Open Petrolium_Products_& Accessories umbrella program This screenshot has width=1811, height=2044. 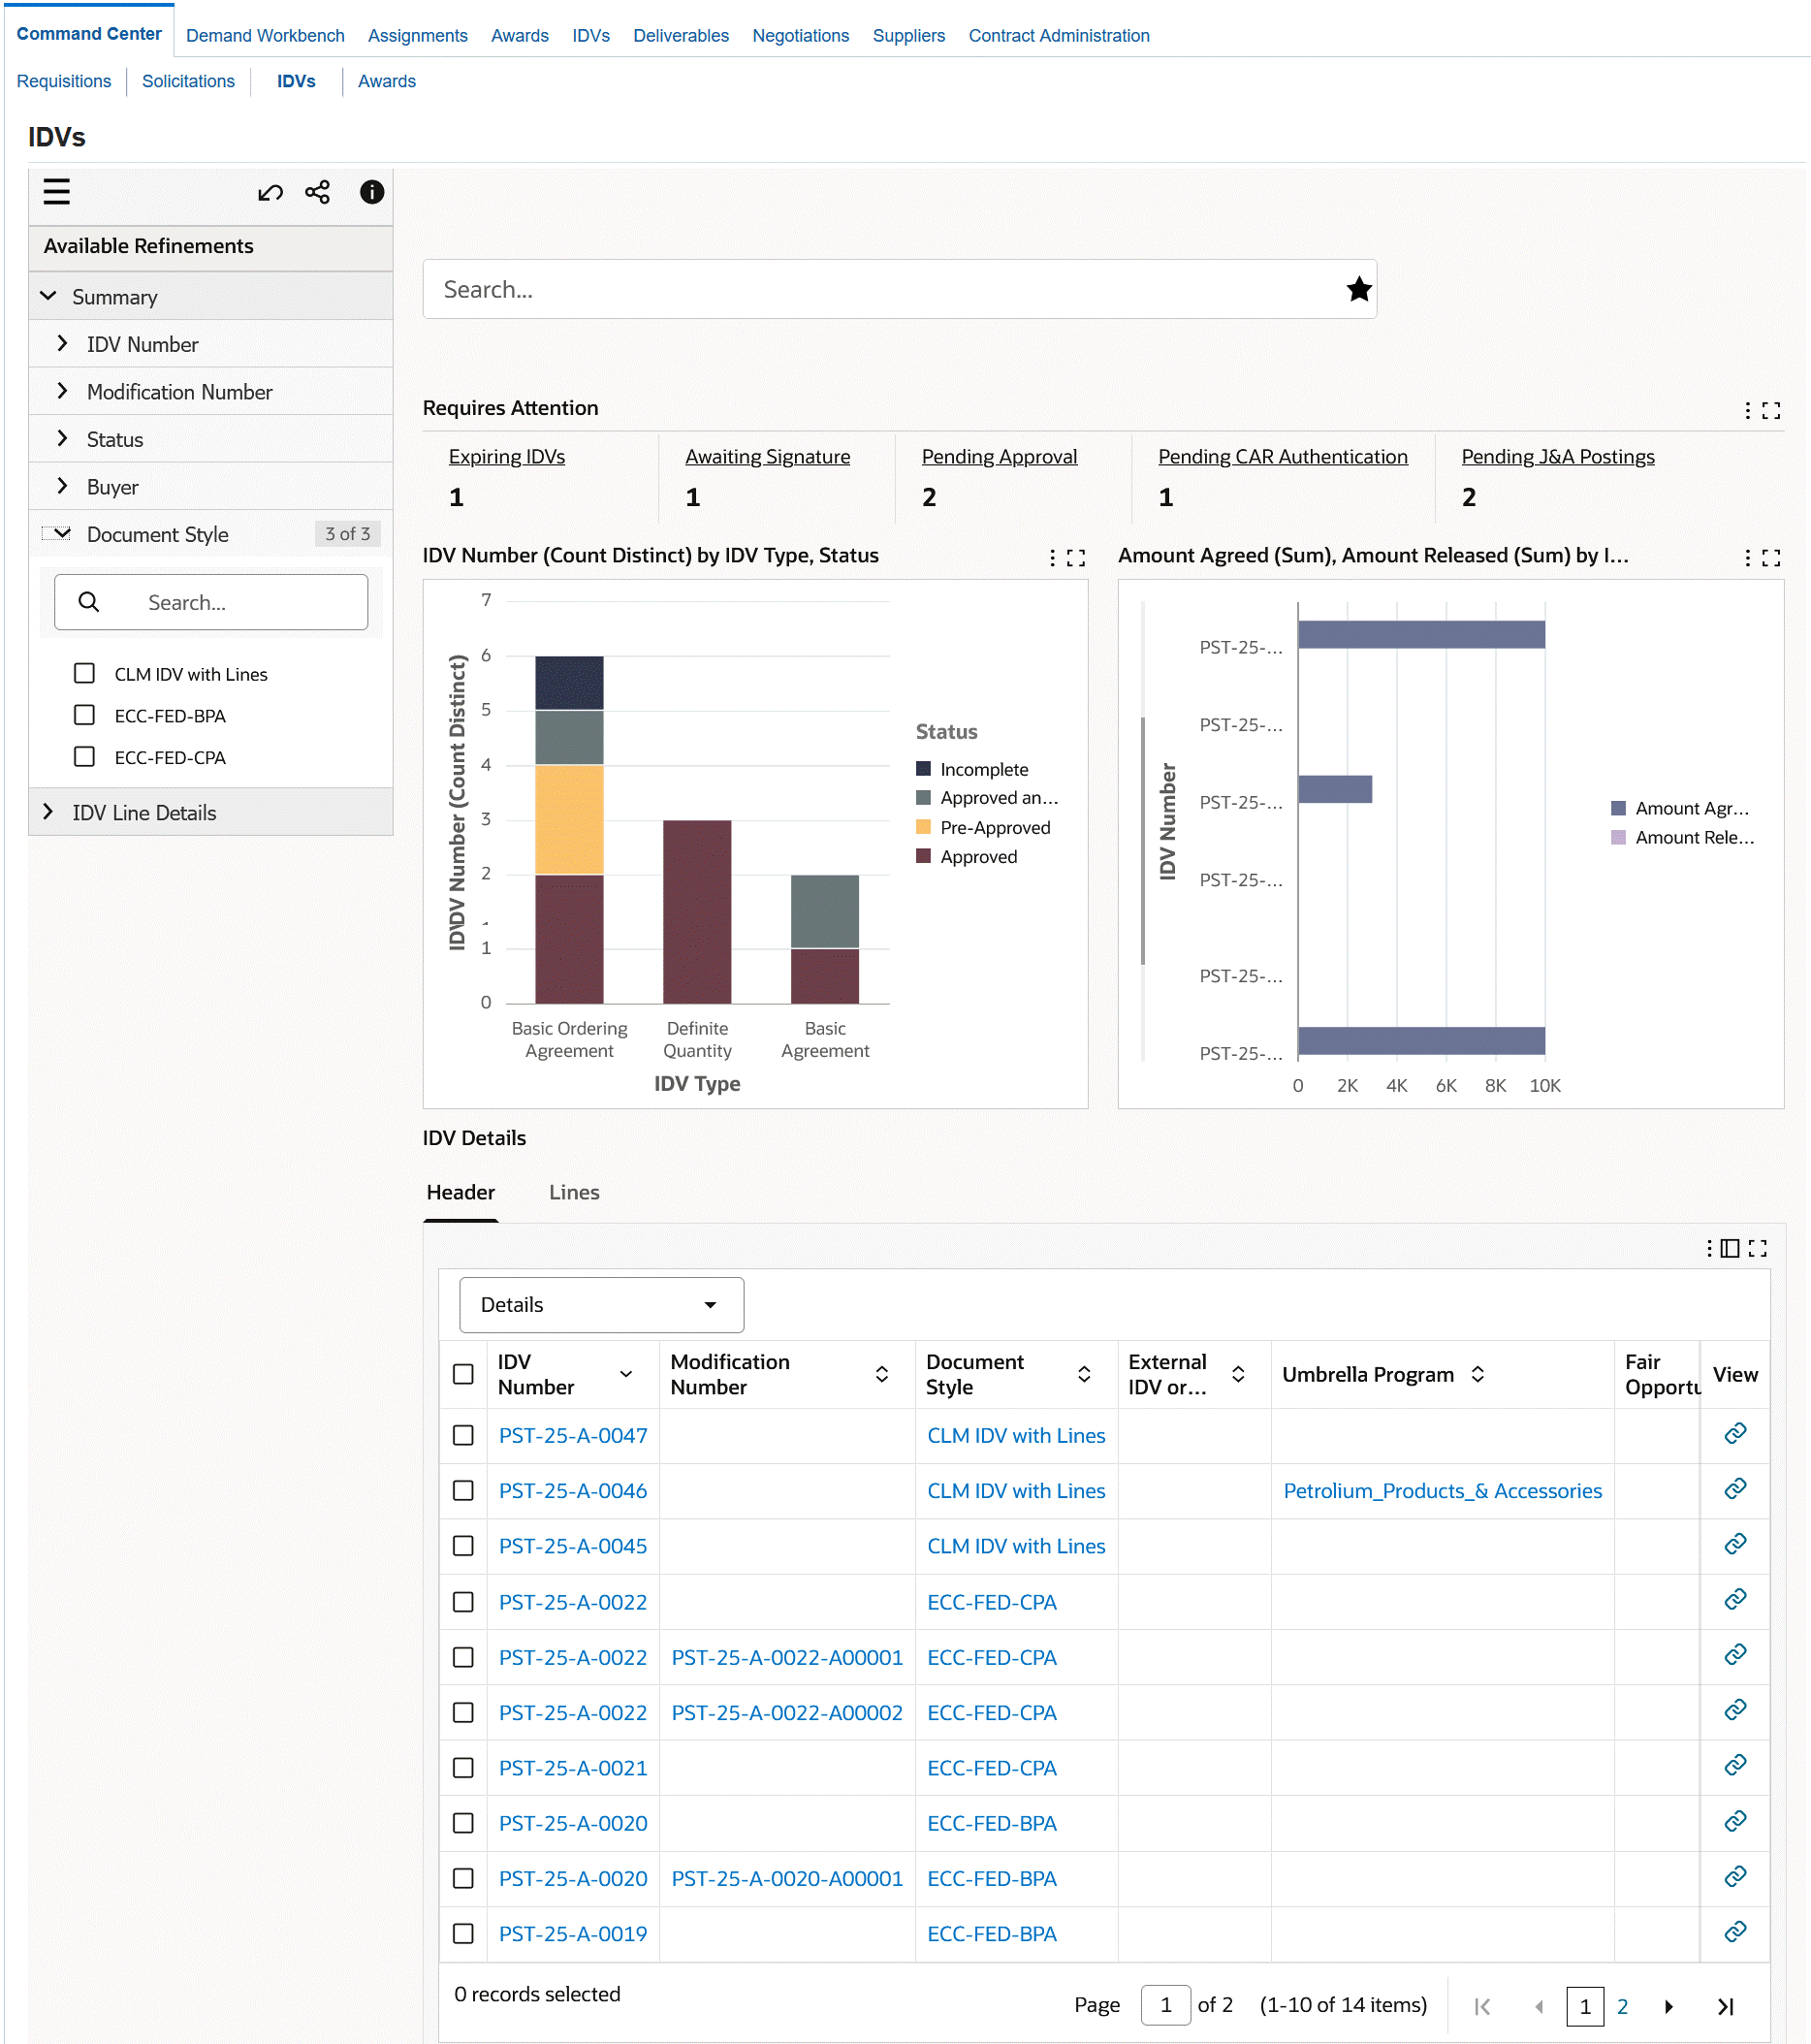click(1442, 1491)
